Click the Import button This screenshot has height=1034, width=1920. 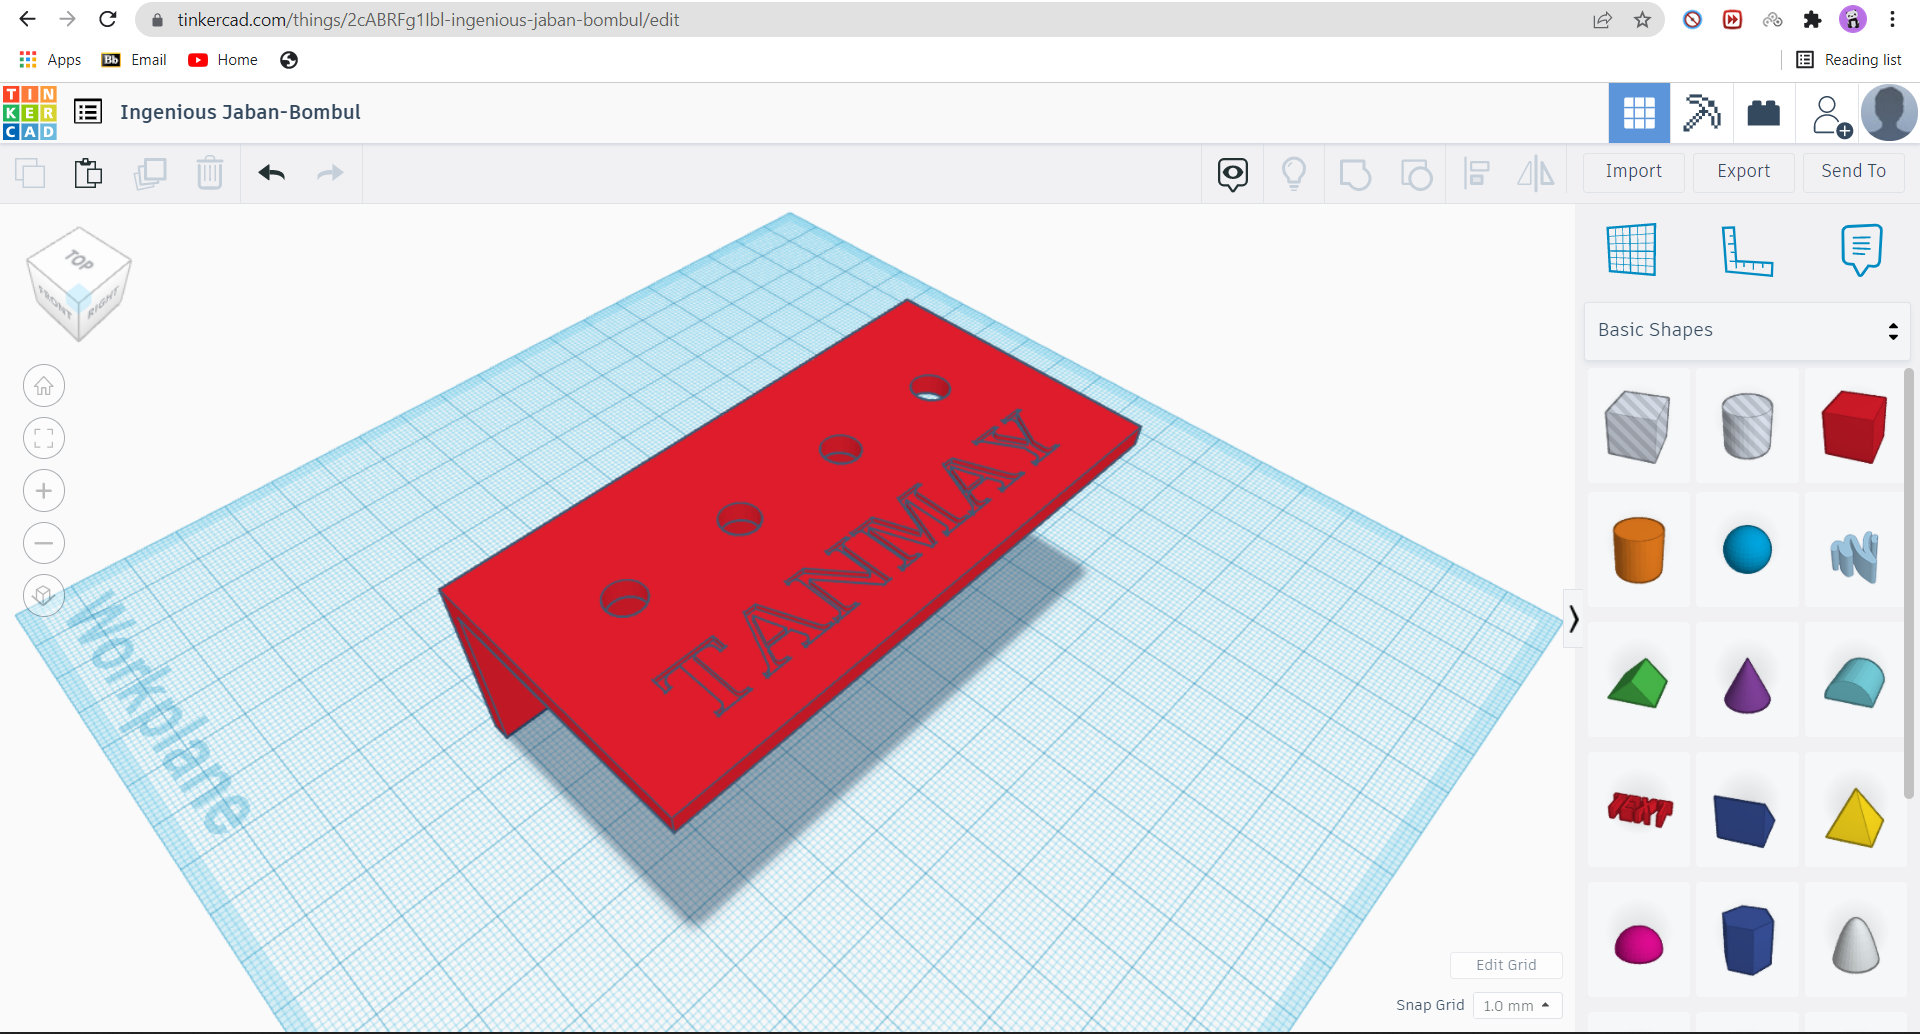tap(1634, 172)
